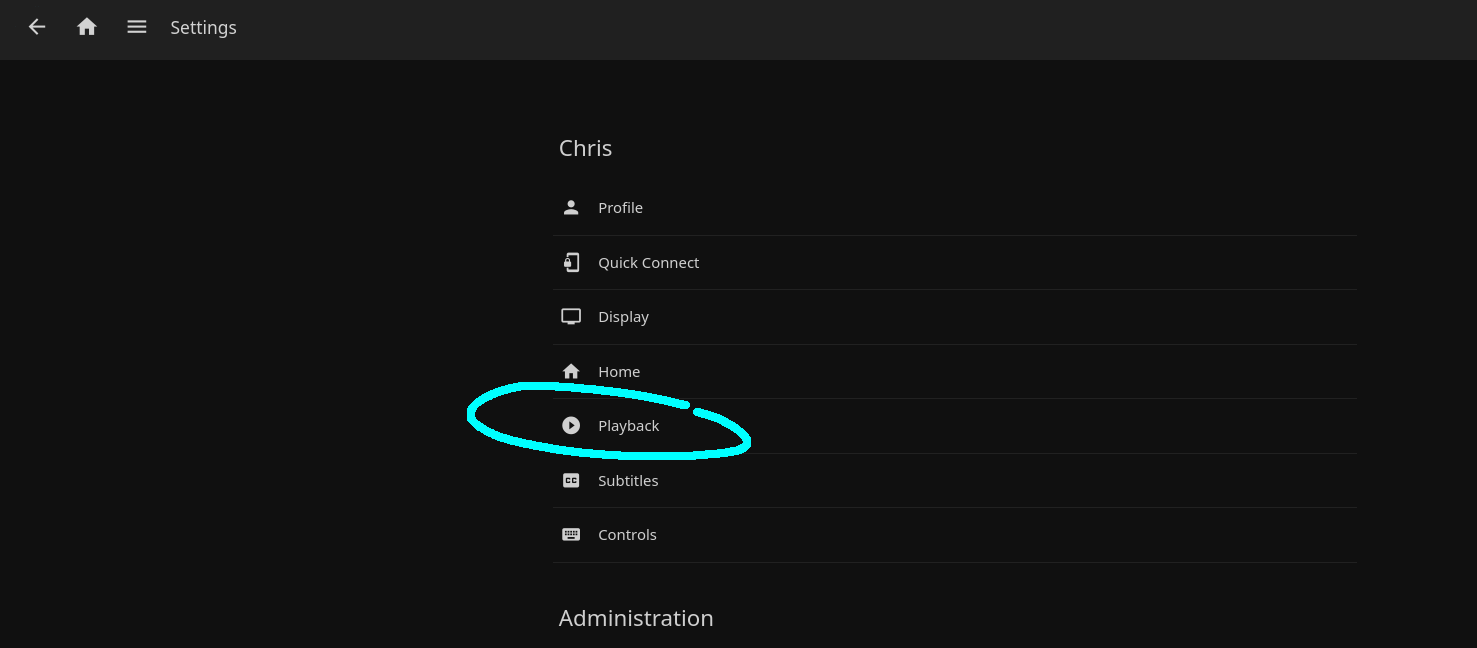
Task: Choose the Home label in settings list
Action: tap(619, 372)
